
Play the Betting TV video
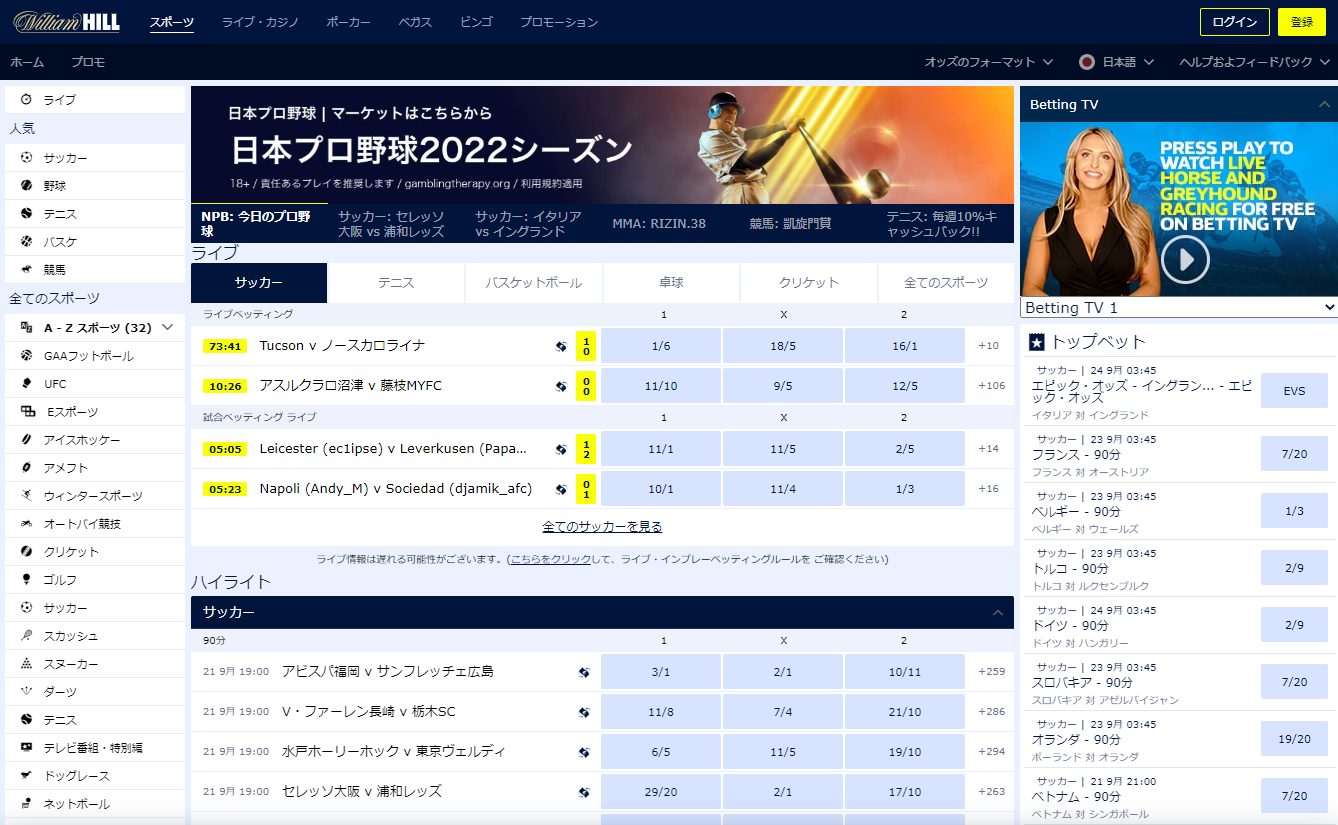click(1185, 261)
